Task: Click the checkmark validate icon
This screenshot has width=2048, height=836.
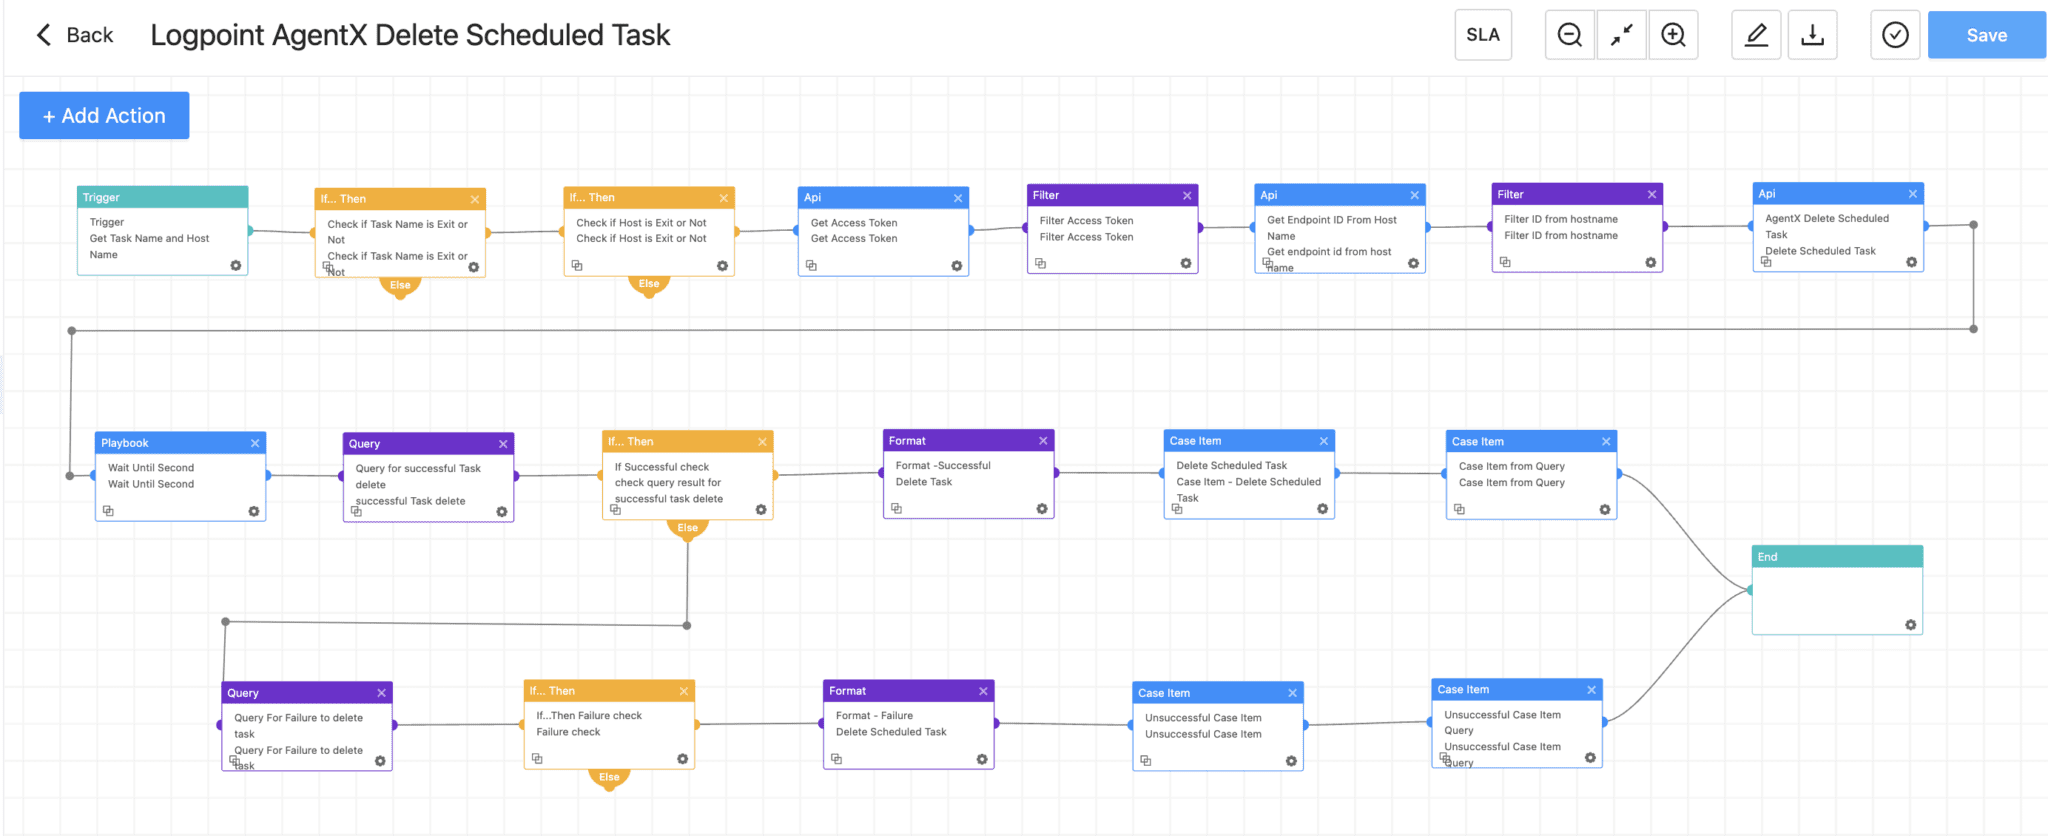Action: tap(1895, 35)
